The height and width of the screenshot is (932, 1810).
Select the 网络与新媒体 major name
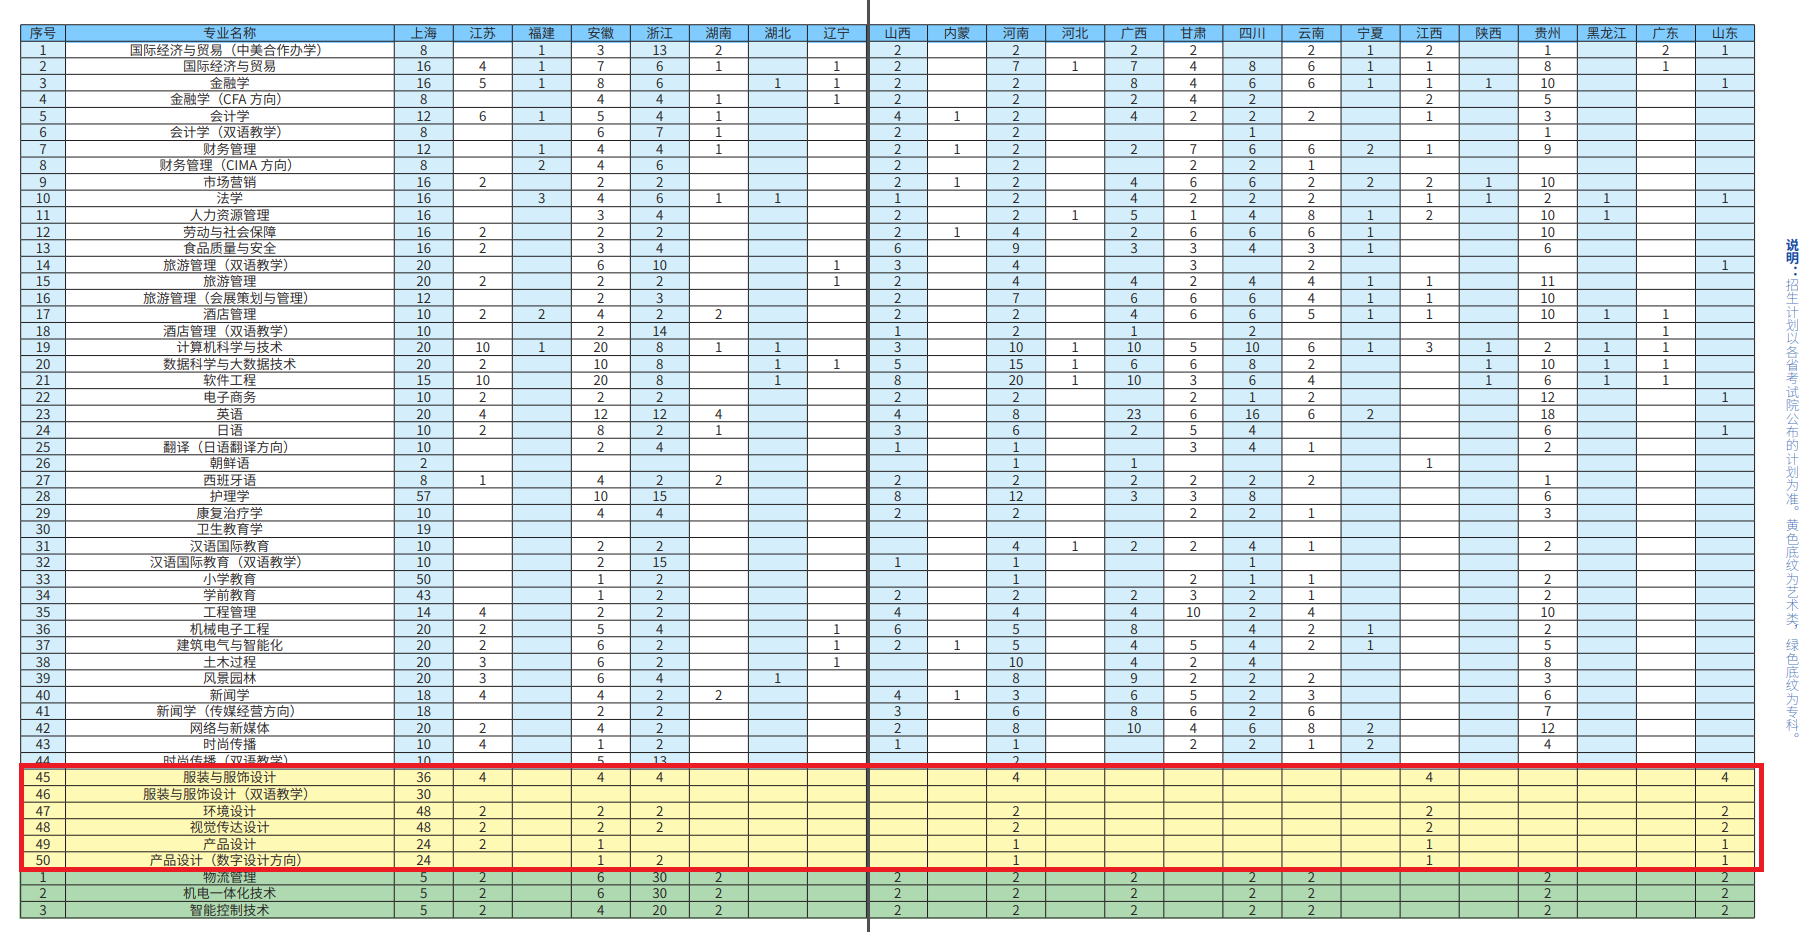[230, 728]
